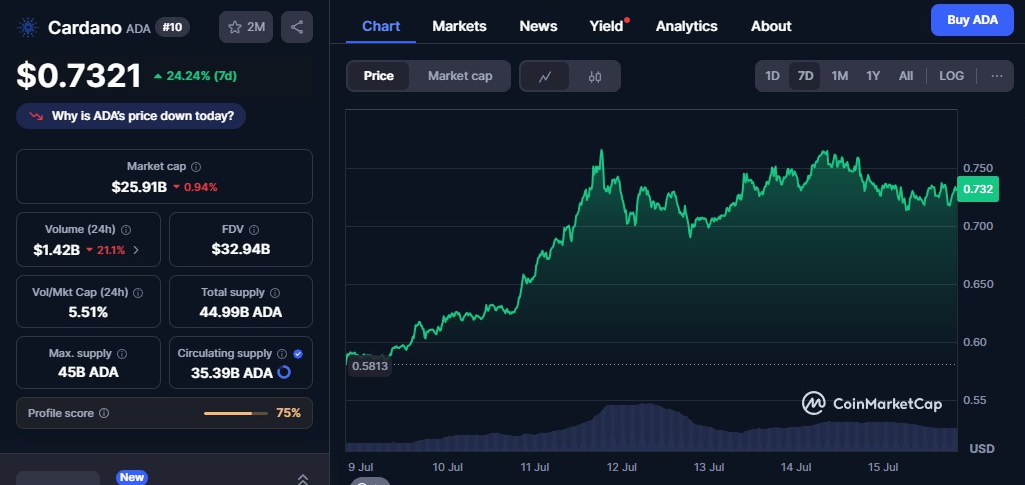Screen dimensions: 1025x485
Task: Click Vol/Mkt Cap (24h) info icon
Action: click(138, 293)
